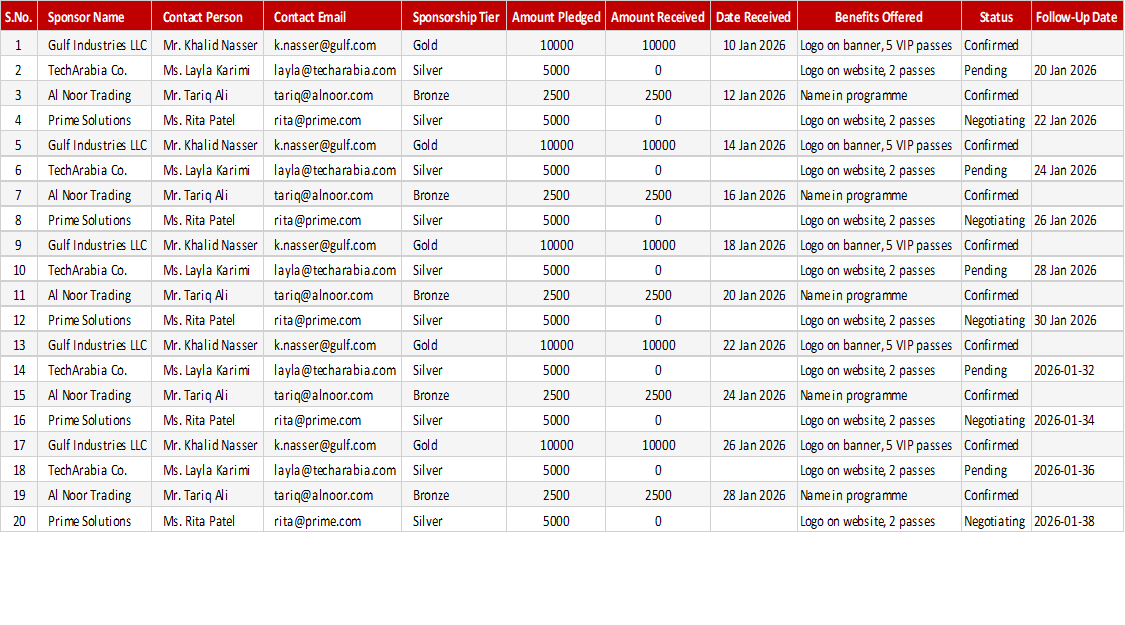This screenshot has width=1125, height=625.
Task: Select the 18 Jan 2026 date cell
Action: coord(754,245)
